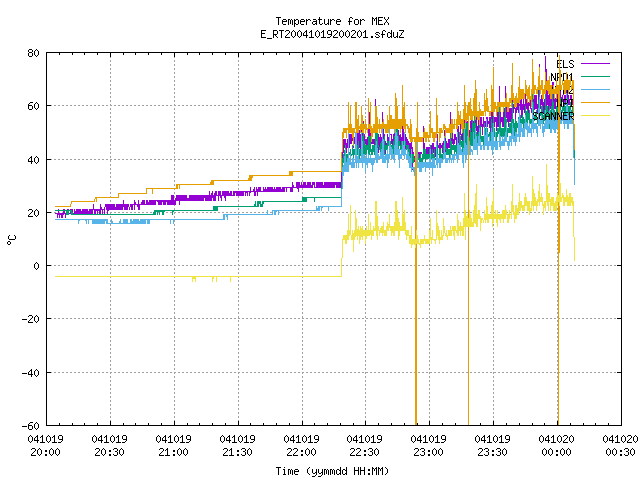Screen dimensions: 640x480
Task: Click the purple ELS legend line sample
Action: [x=595, y=64]
